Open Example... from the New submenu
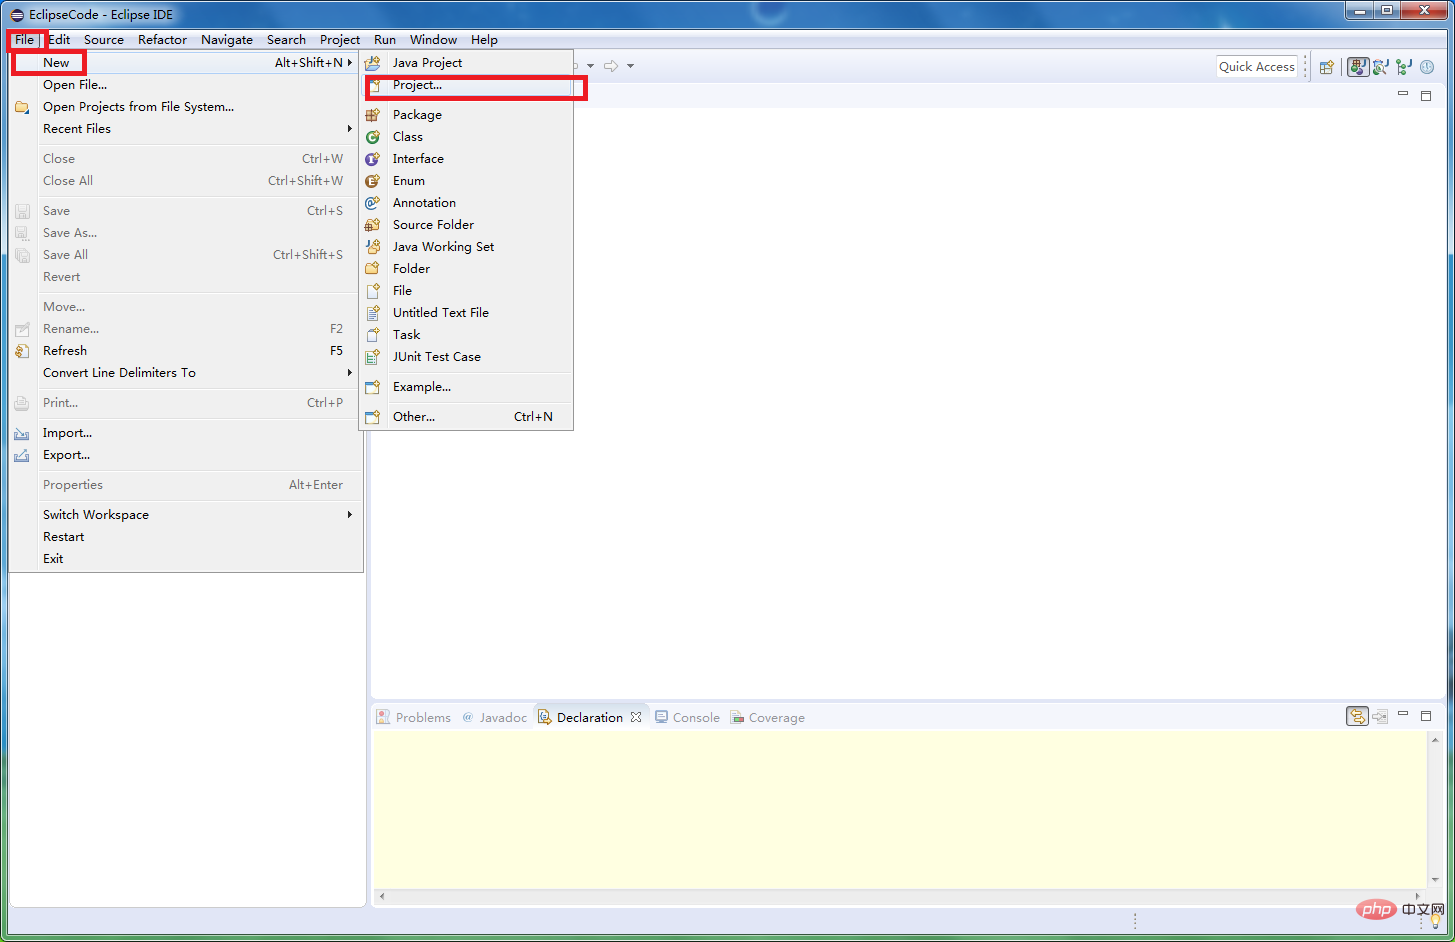1455x942 pixels. pos(466,386)
